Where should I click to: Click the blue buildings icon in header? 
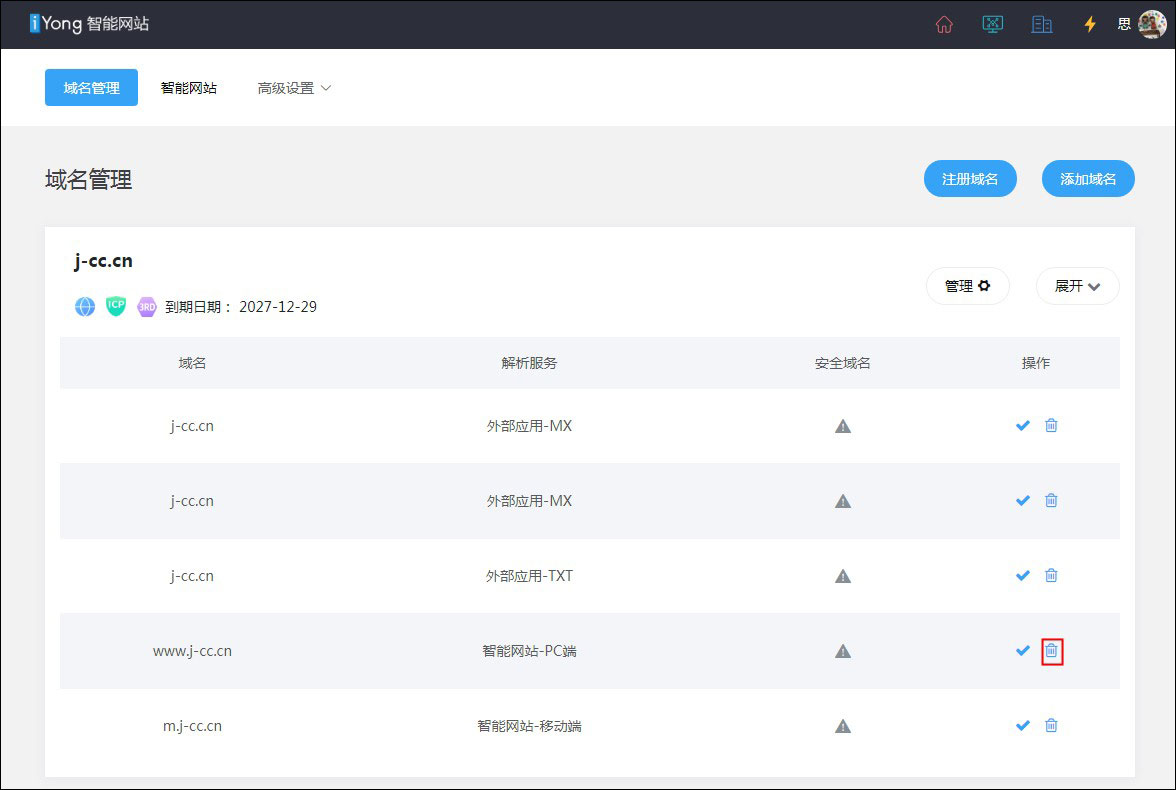coord(1041,25)
